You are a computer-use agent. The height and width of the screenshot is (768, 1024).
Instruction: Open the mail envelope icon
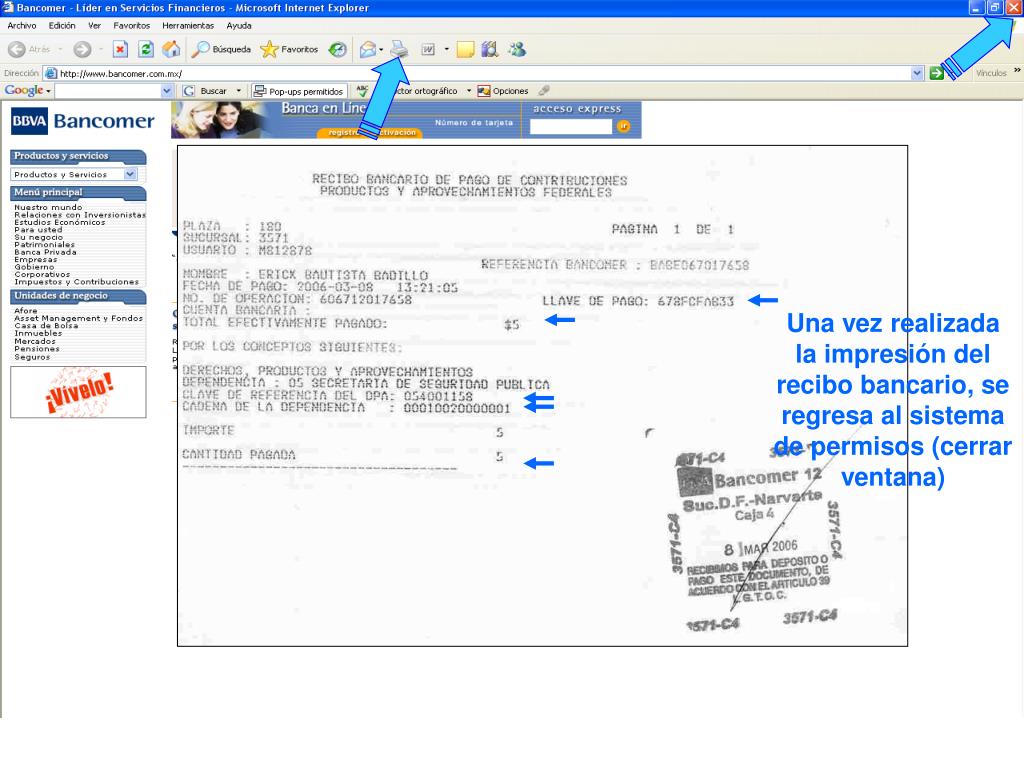point(368,49)
